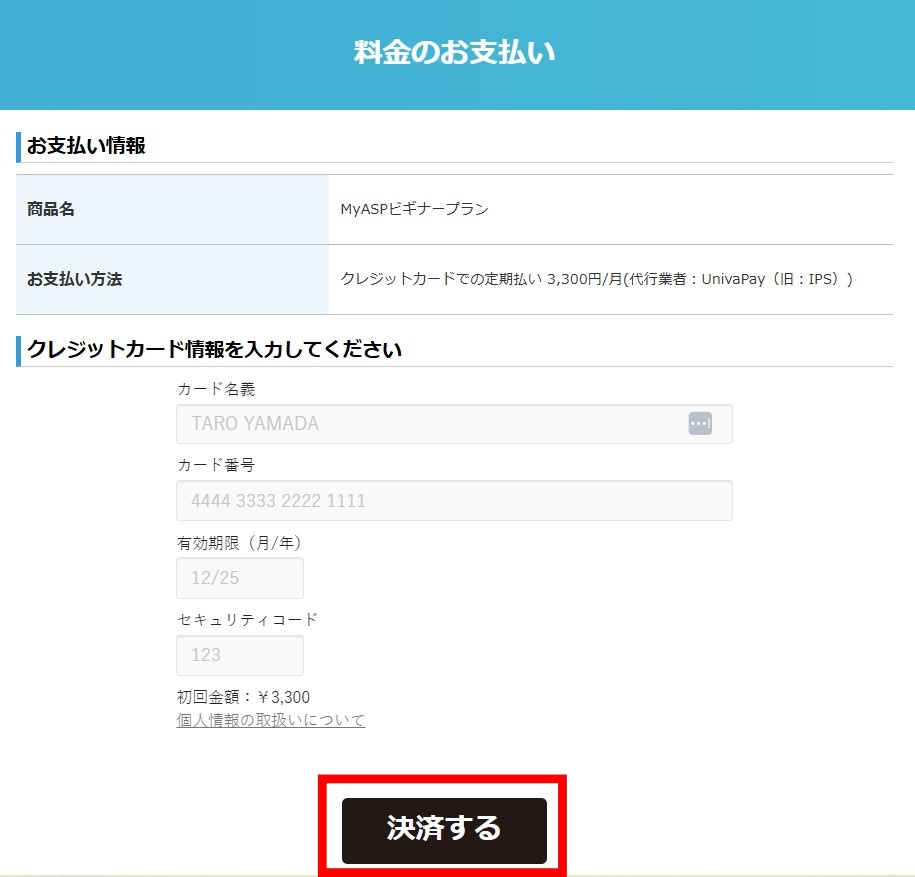Focus the カード名義 input field
Screen dimensions: 915x877
point(454,424)
